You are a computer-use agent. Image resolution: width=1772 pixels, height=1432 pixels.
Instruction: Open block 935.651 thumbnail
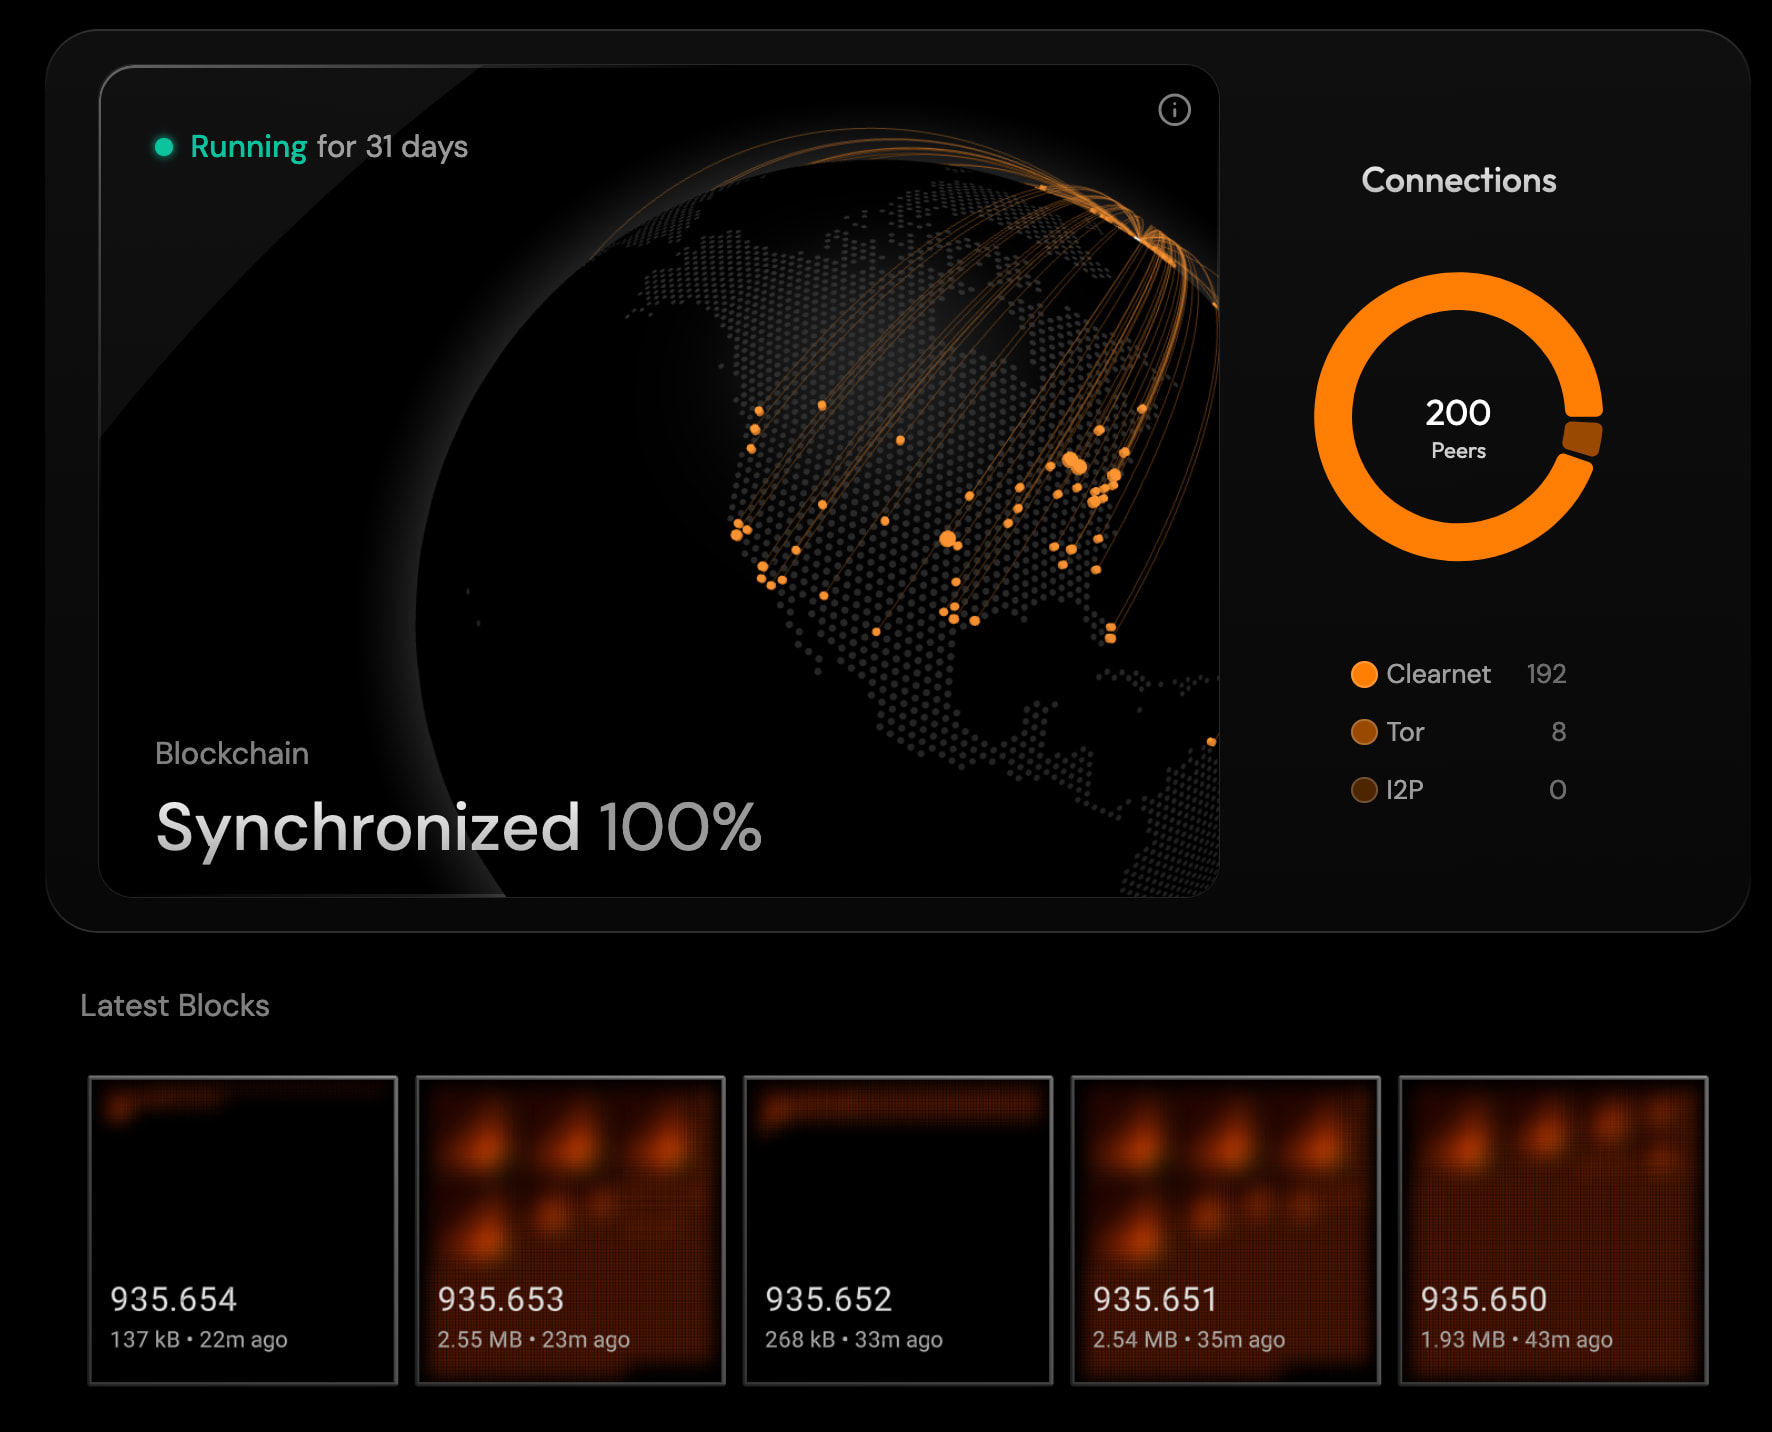[1225, 1230]
